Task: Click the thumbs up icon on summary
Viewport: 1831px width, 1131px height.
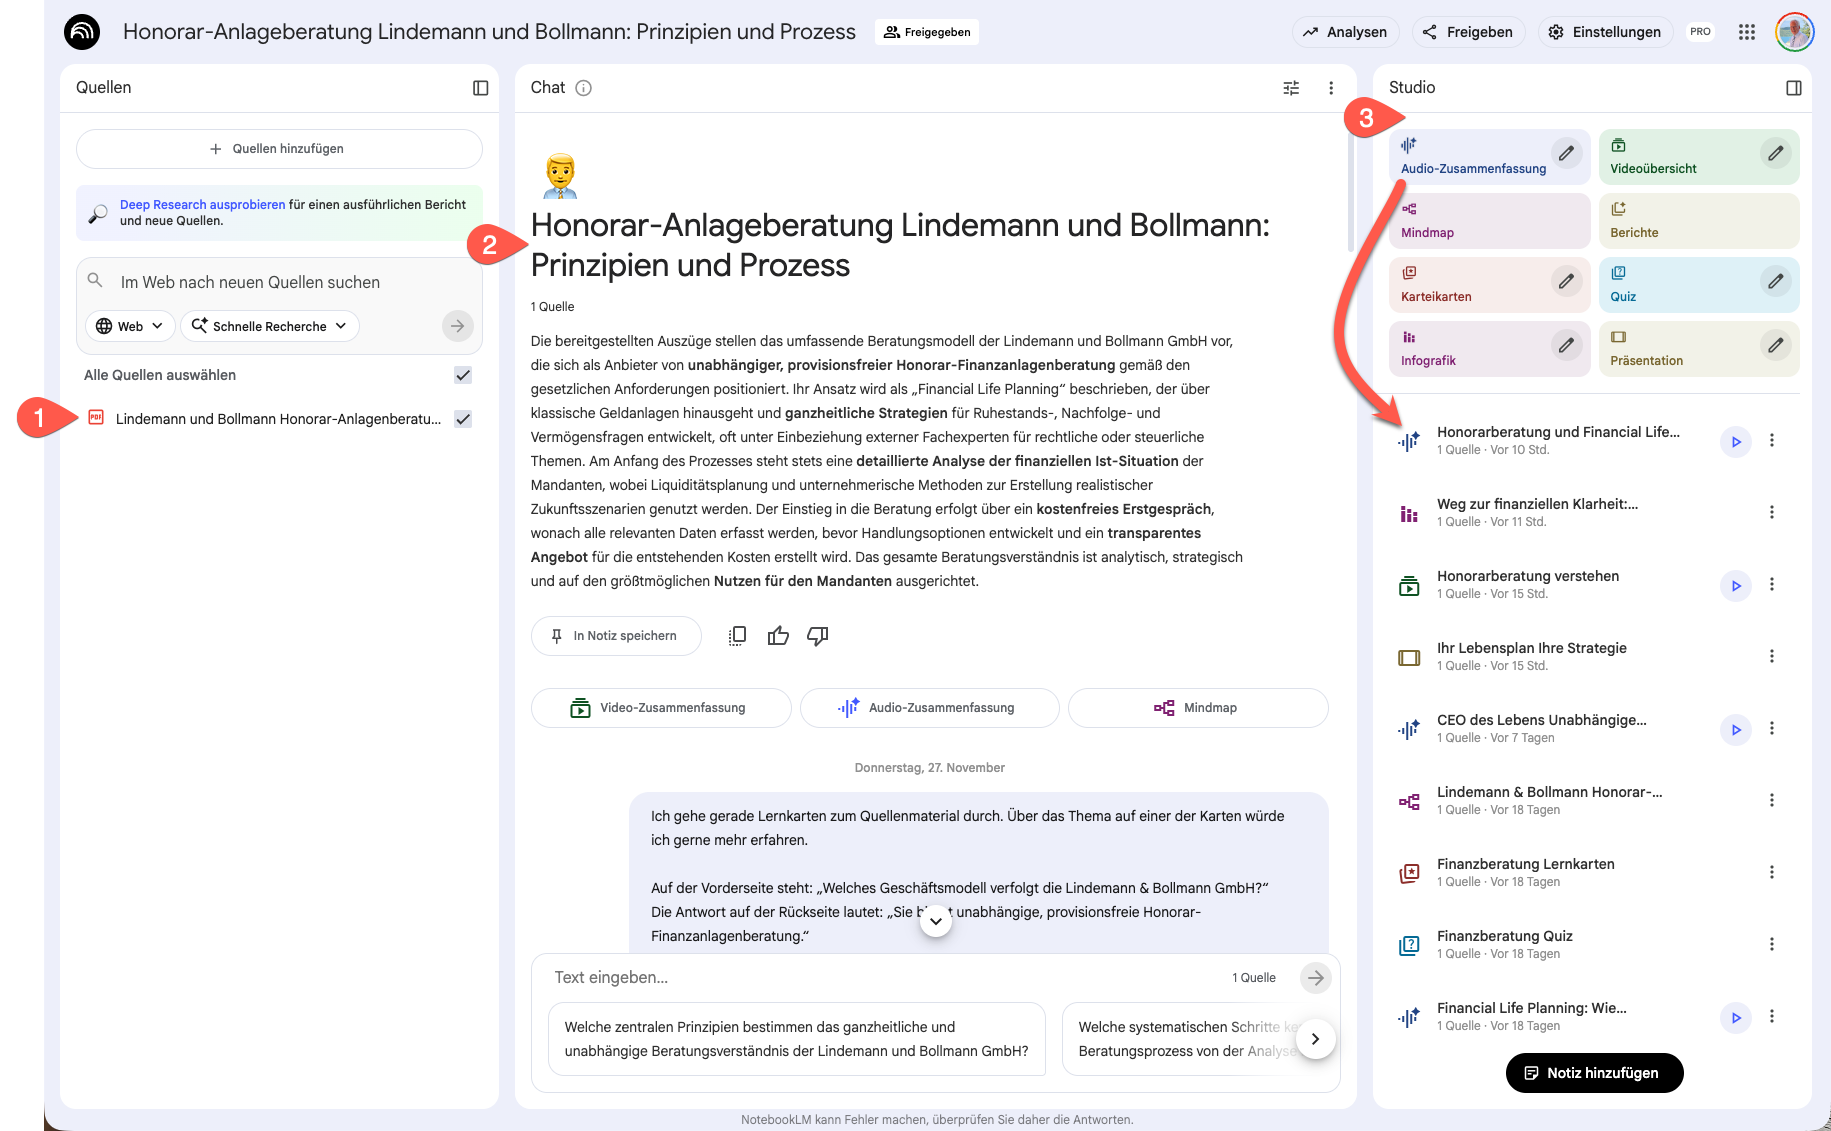Action: tap(778, 636)
